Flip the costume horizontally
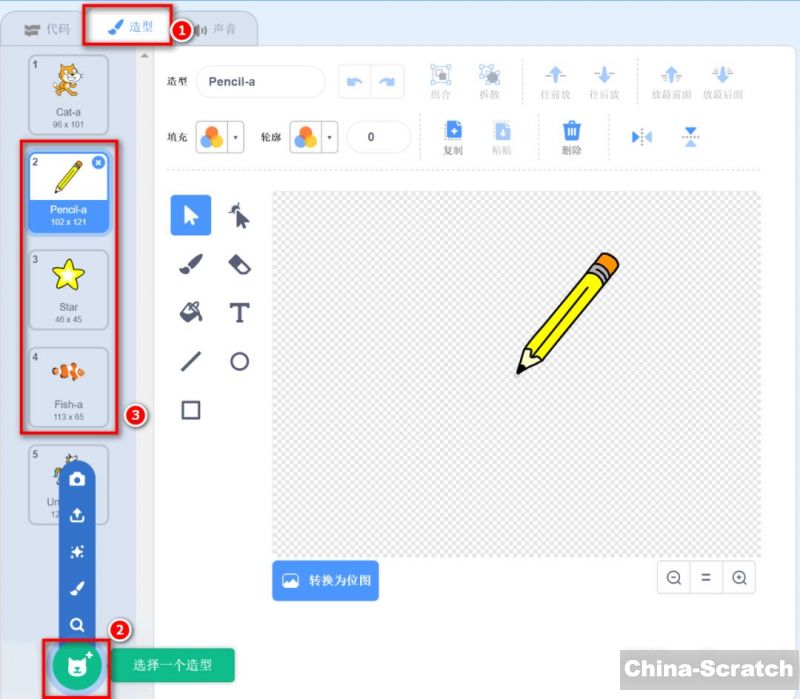This screenshot has height=699, width=800. pos(641,137)
